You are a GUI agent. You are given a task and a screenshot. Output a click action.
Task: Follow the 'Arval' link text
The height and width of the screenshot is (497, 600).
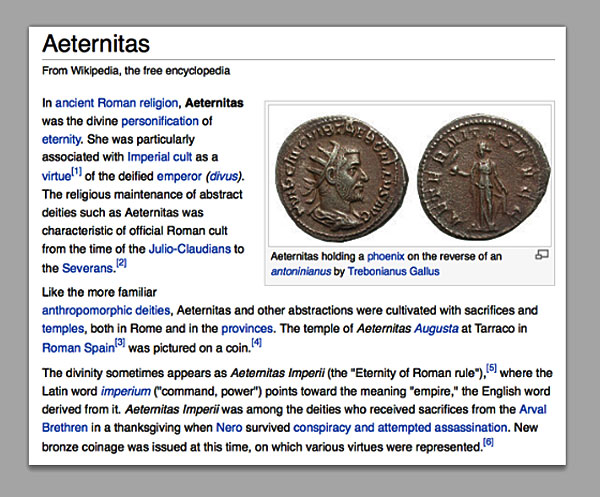[532, 409]
